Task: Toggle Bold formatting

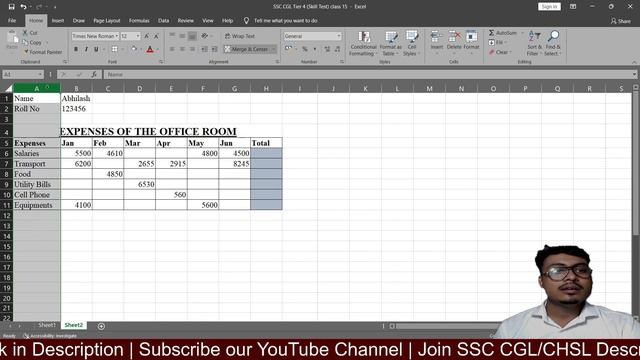Action: [76, 49]
